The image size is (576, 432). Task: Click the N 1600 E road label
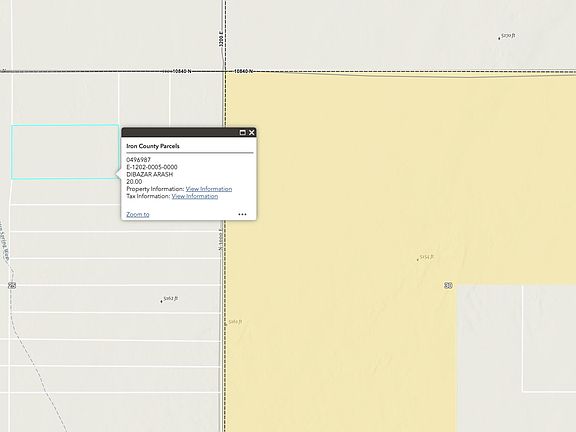(220, 240)
